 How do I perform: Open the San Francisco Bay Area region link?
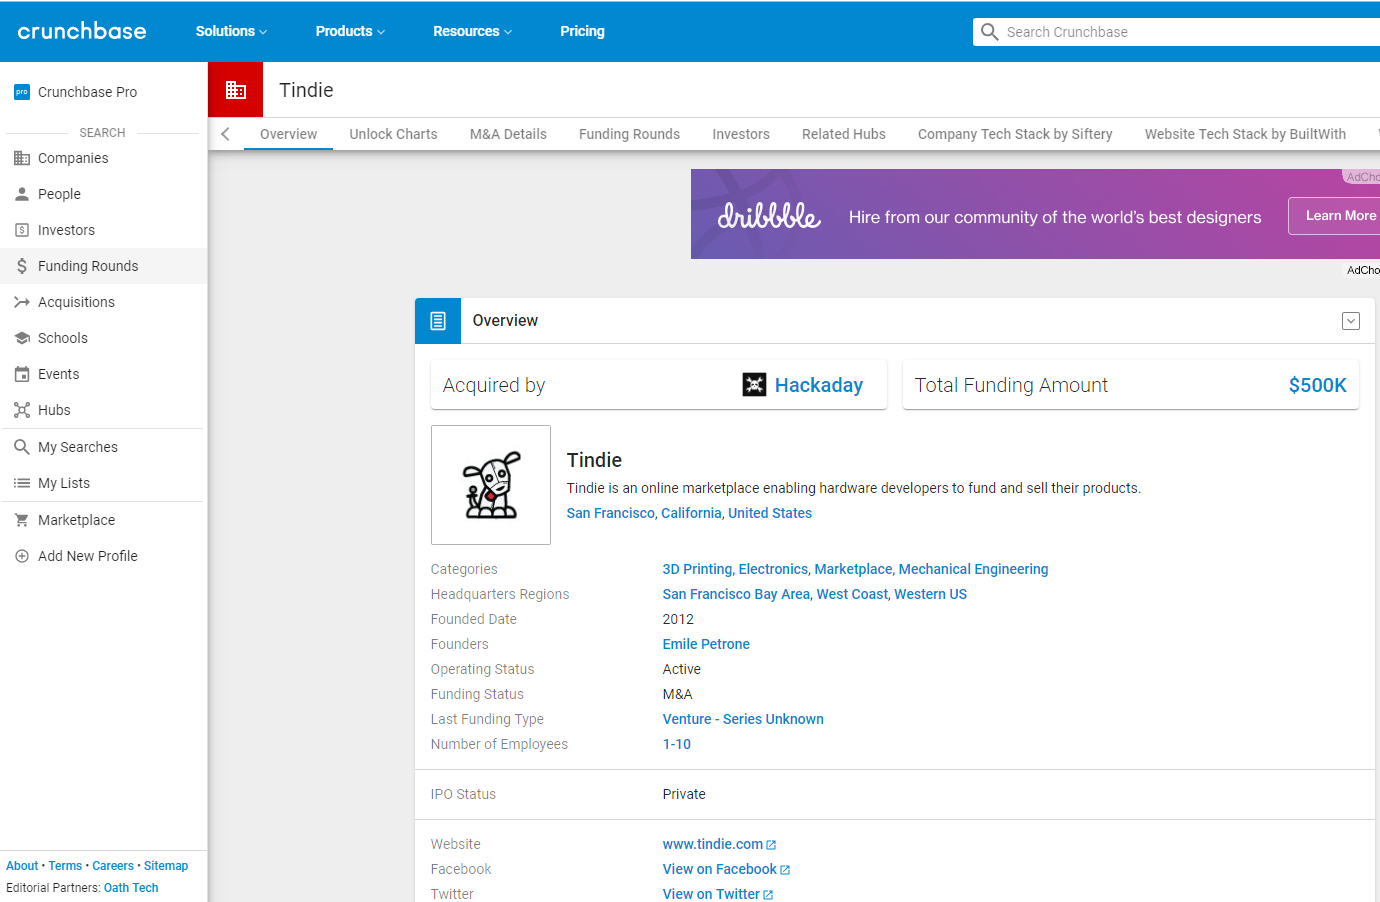coord(736,594)
